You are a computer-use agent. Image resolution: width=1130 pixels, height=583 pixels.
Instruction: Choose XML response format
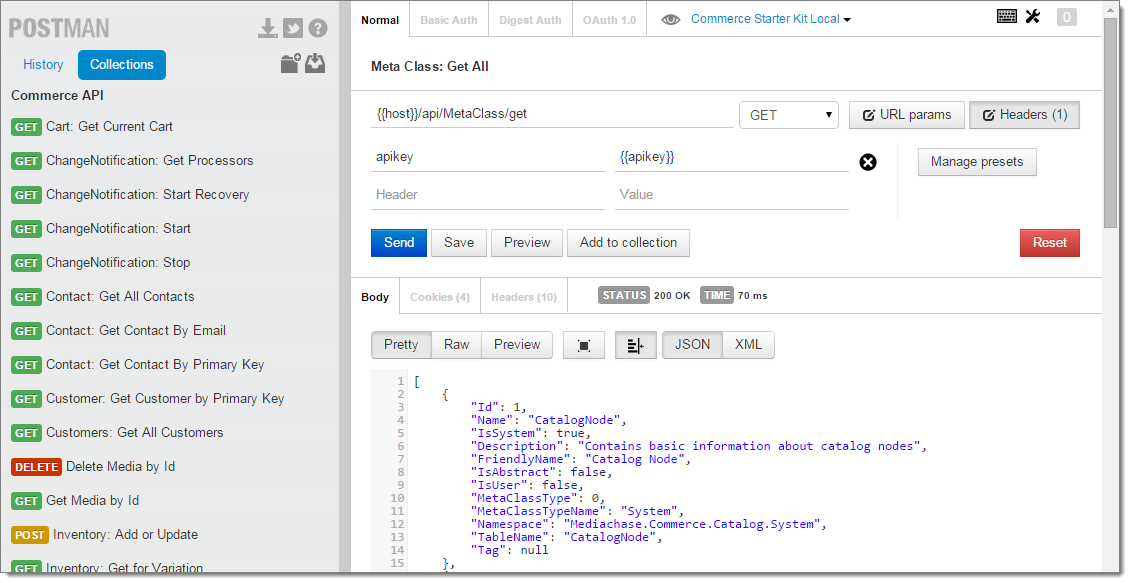click(x=748, y=345)
